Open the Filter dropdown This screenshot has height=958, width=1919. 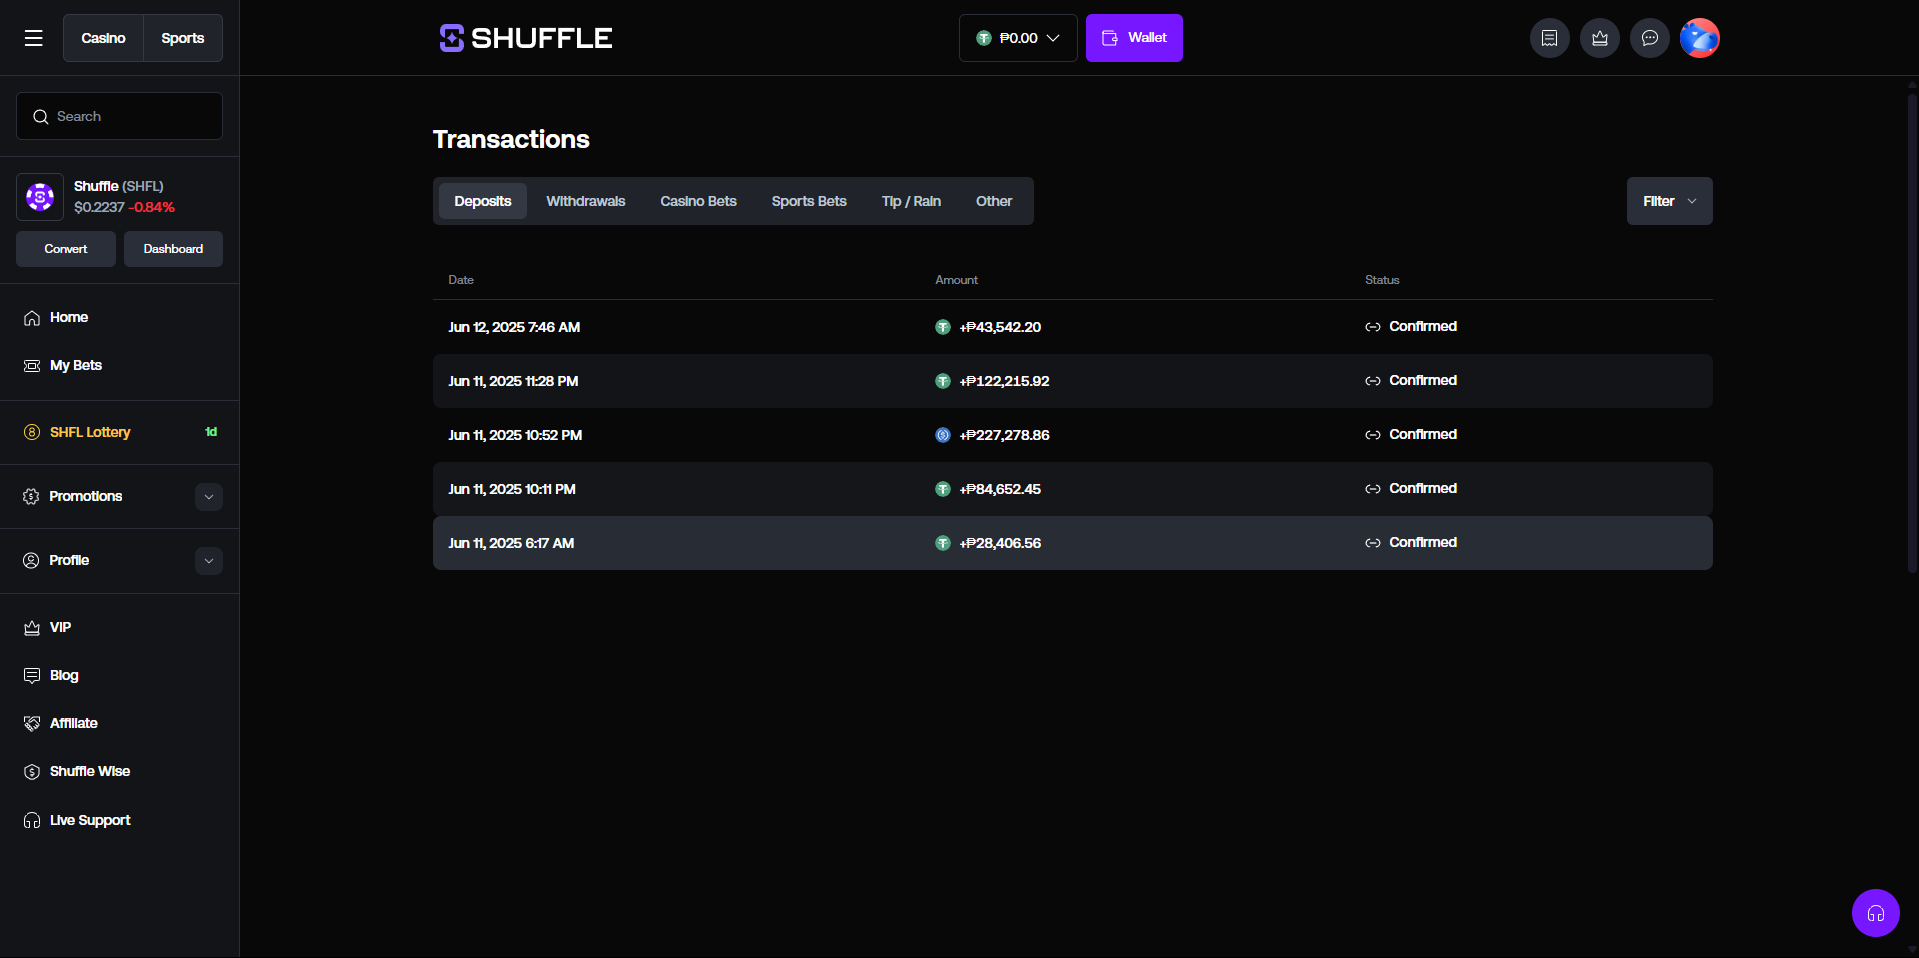tap(1669, 201)
